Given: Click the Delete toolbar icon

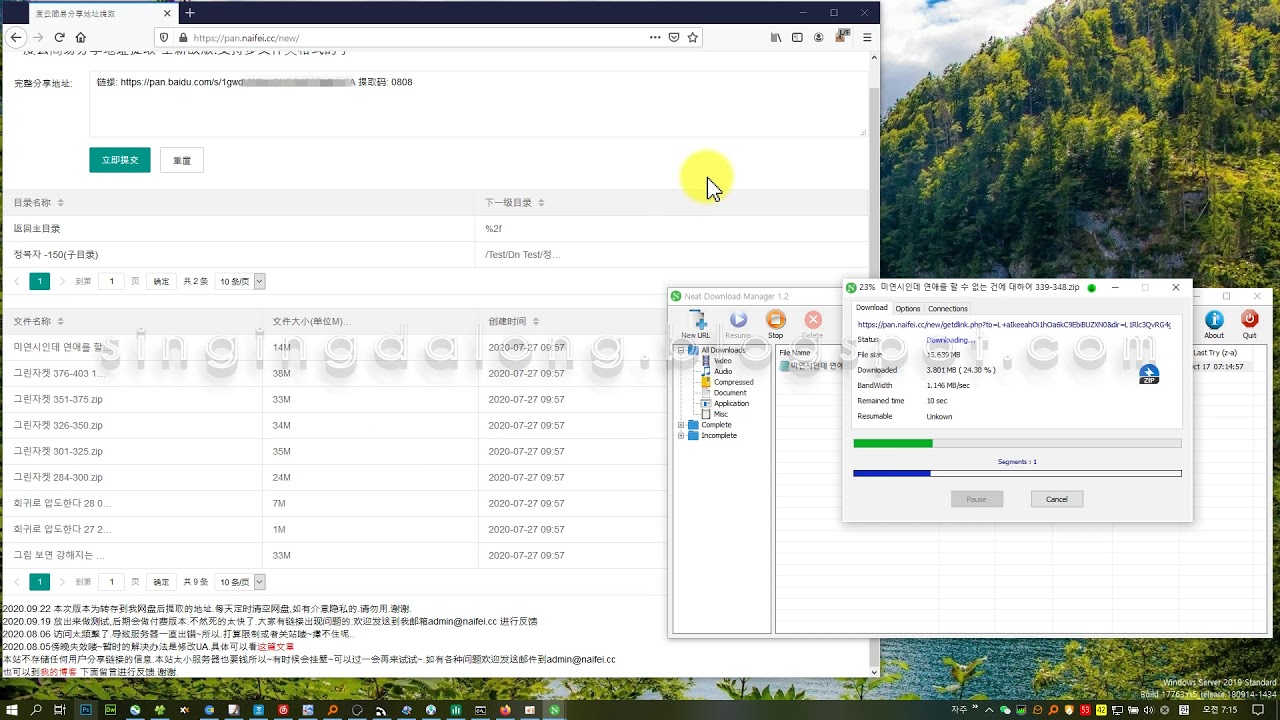Looking at the screenshot, I should point(813,324).
